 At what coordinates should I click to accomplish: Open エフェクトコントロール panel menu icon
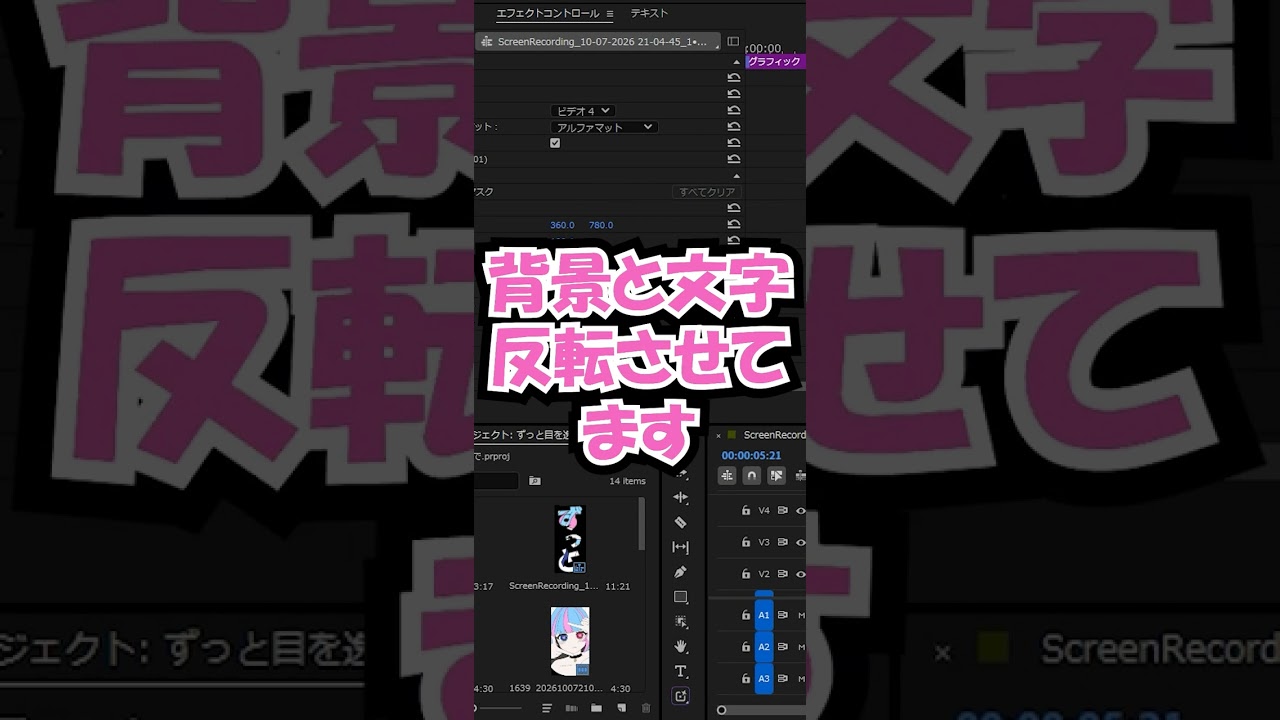609,14
